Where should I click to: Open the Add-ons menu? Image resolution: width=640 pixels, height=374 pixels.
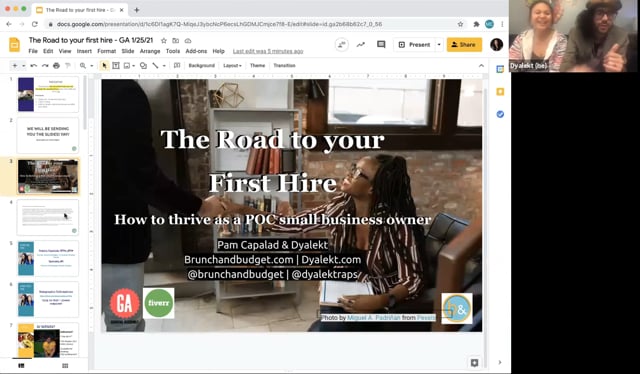tap(196, 51)
